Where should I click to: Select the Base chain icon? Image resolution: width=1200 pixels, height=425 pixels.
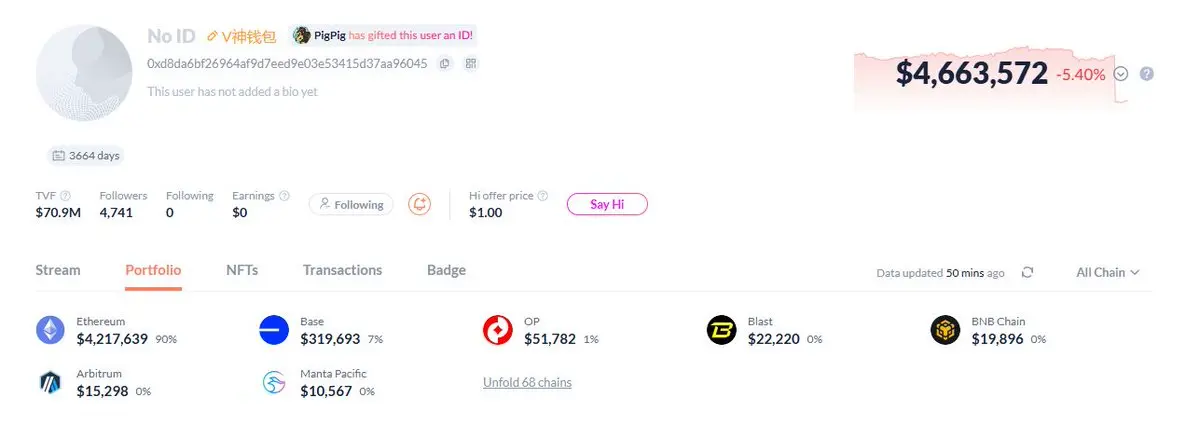[x=274, y=330]
